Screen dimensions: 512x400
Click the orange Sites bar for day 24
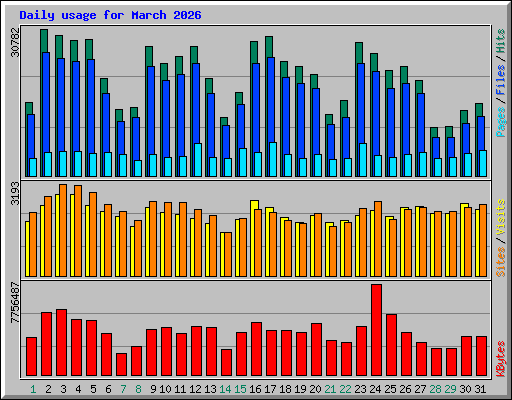(378, 239)
